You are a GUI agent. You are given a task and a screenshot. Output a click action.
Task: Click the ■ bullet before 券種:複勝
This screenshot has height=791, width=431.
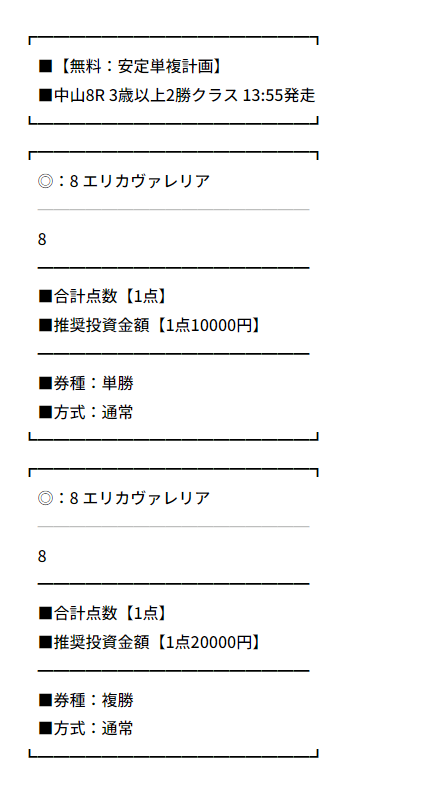coord(45,700)
